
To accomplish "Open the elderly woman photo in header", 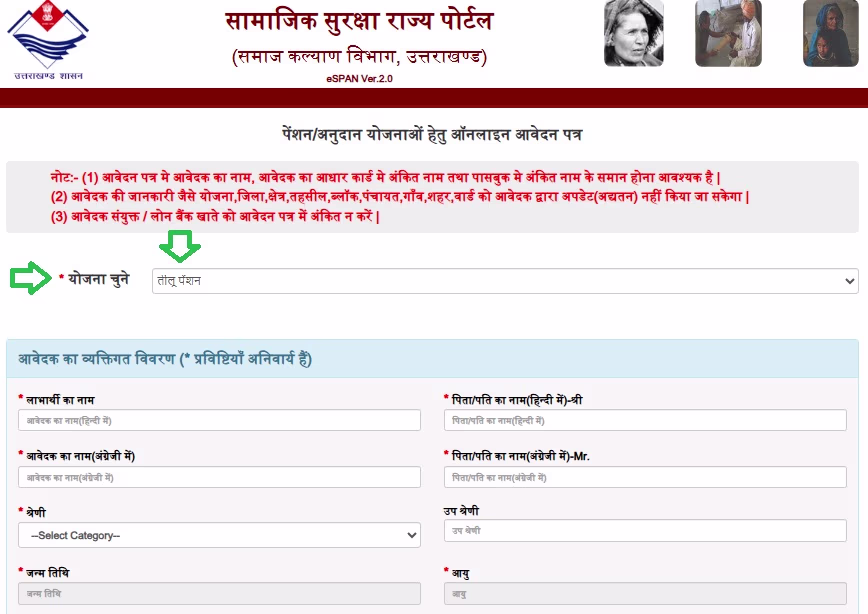I will click(x=633, y=35).
